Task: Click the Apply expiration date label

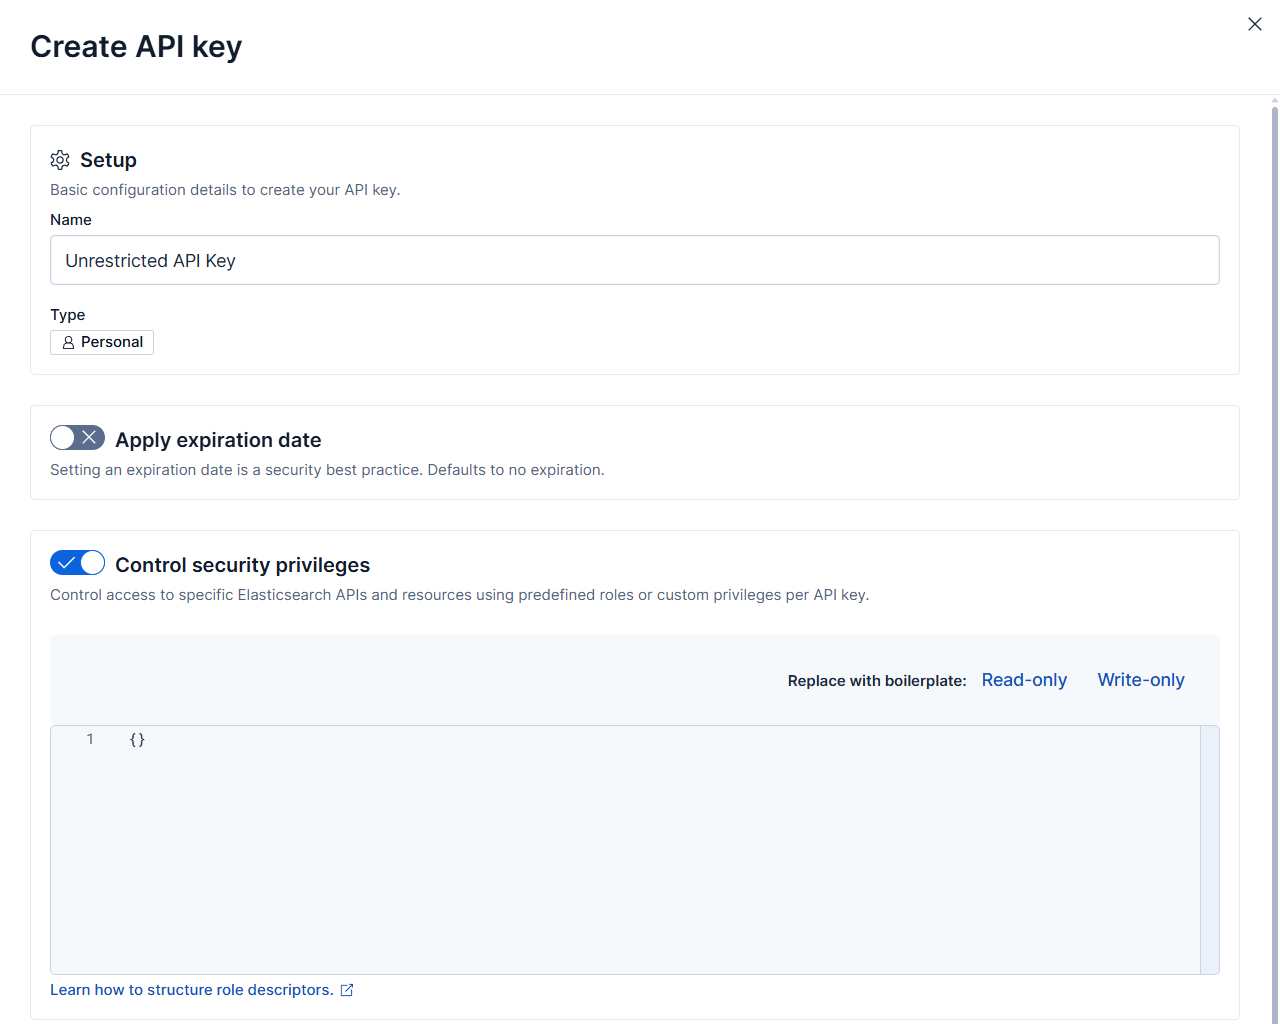Action: (x=218, y=440)
